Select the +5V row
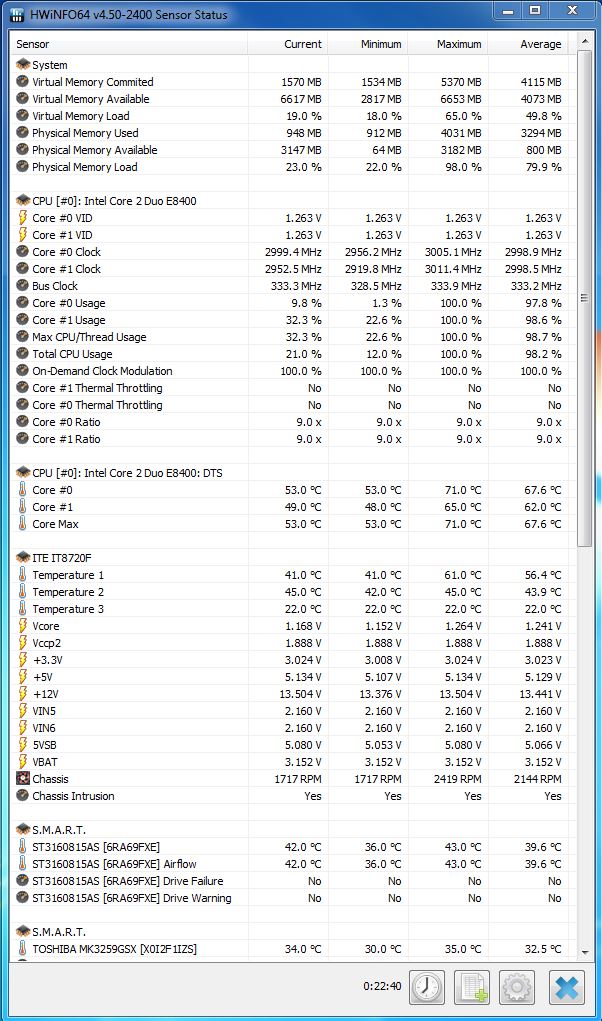The height and width of the screenshot is (1021, 602). tap(290, 677)
